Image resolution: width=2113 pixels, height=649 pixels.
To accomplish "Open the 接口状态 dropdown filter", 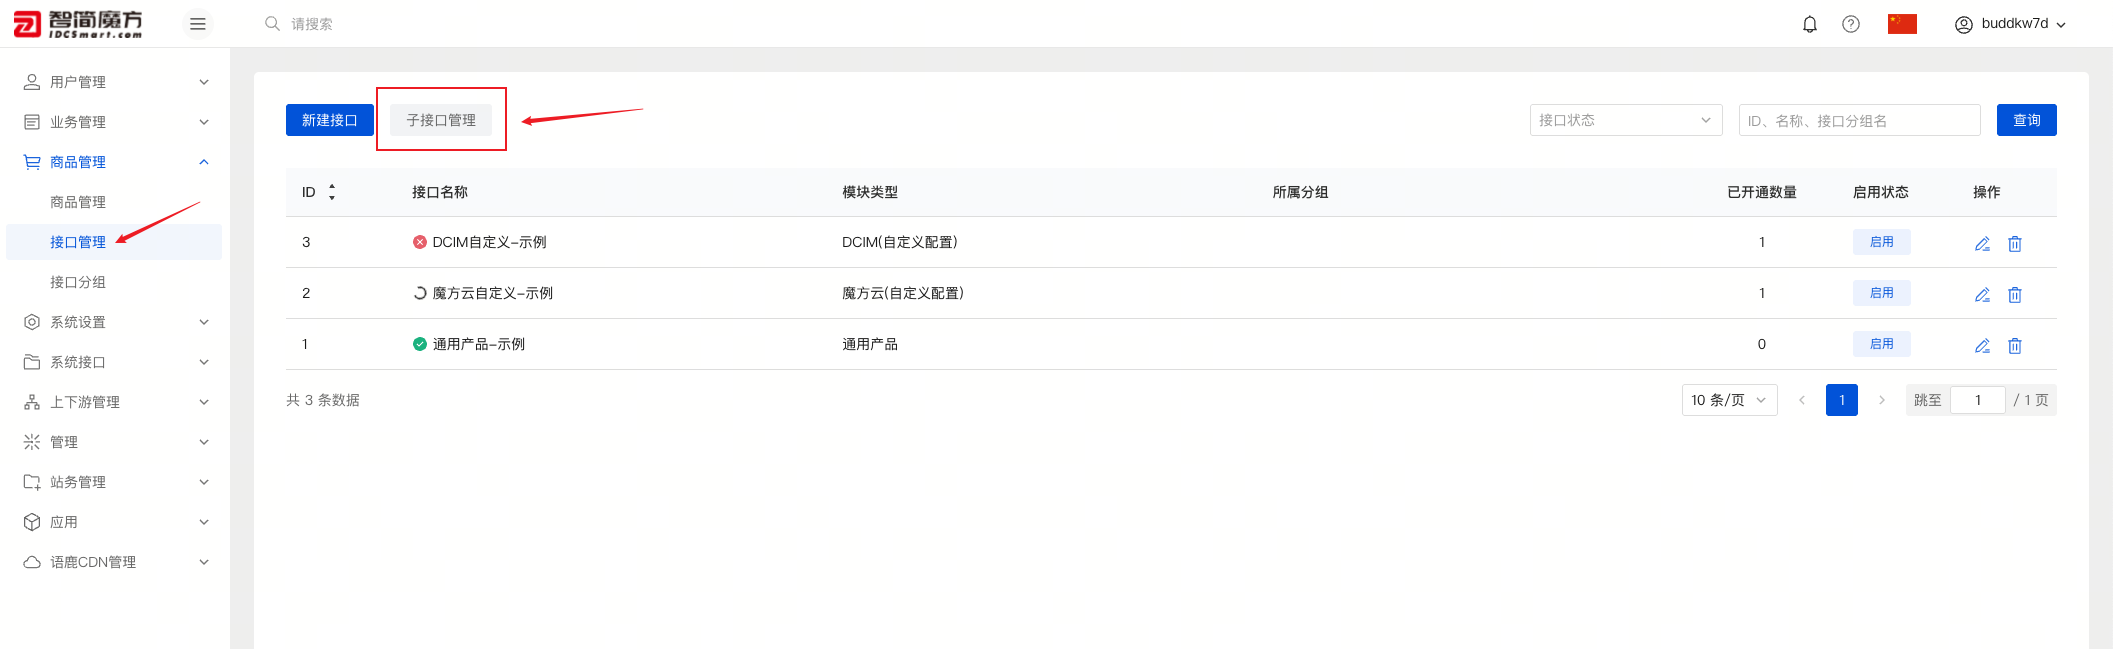I will pos(1625,120).
